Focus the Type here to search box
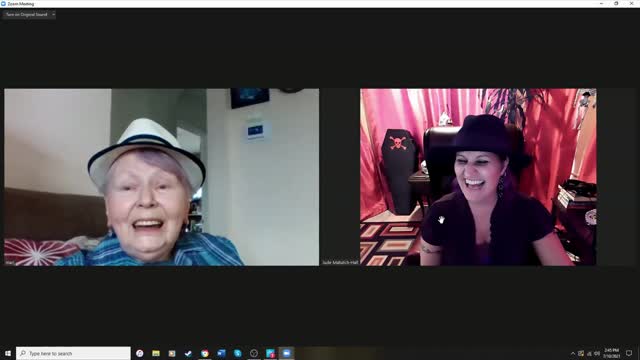 [x=73, y=353]
